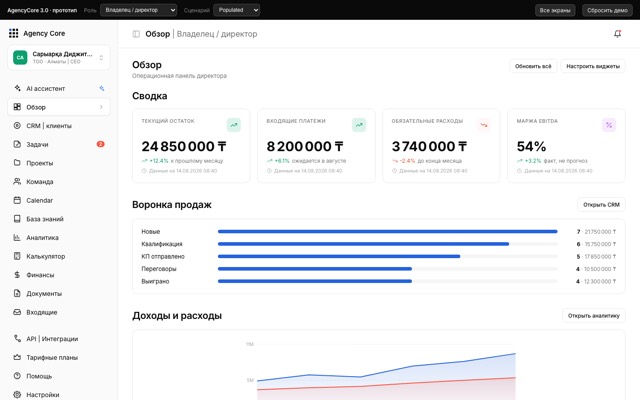Screen dimensions: 640x400
Task: Click the green trend icon on Входящие платежи card
Action: [x=359, y=125]
